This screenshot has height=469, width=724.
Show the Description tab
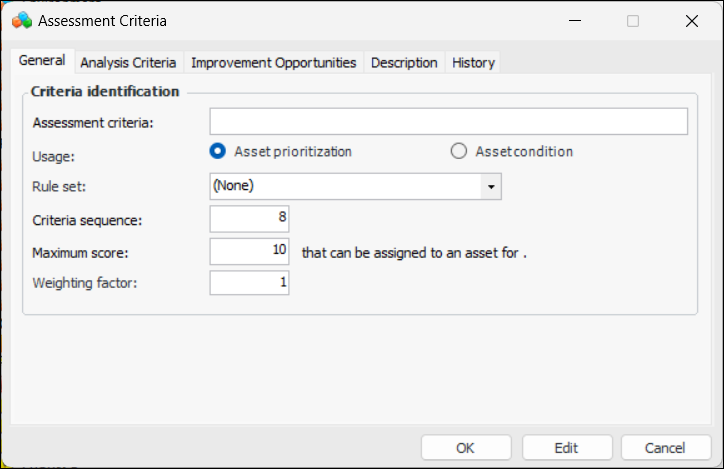click(x=404, y=62)
